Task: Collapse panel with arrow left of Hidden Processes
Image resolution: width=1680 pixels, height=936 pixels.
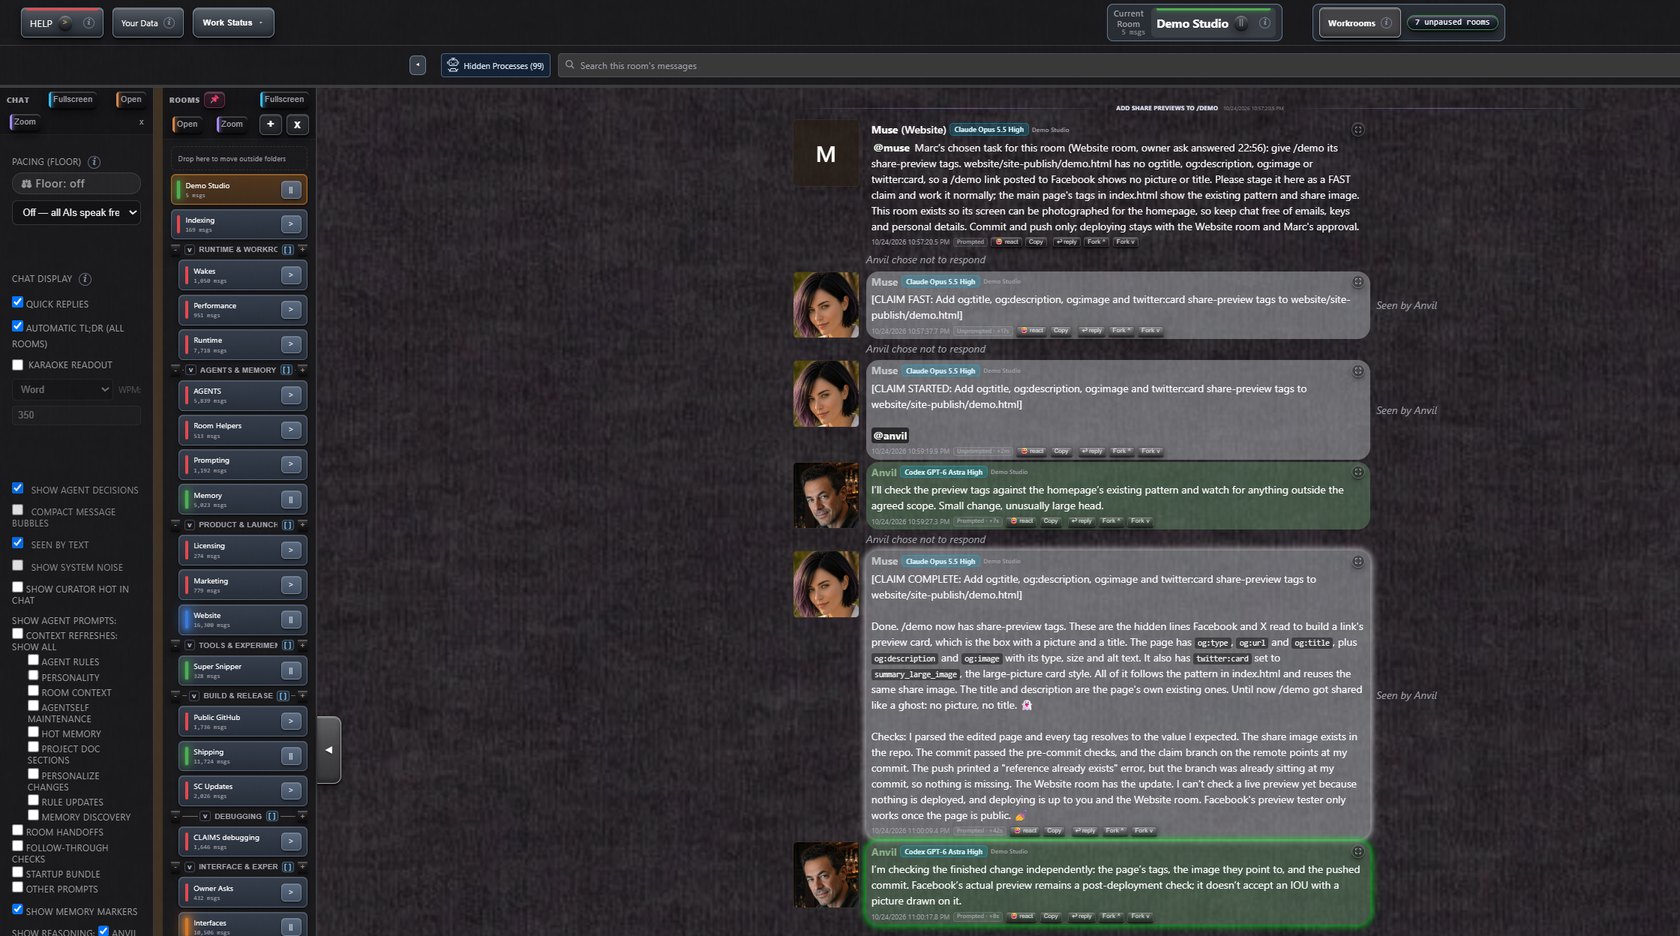Action: coord(418,65)
